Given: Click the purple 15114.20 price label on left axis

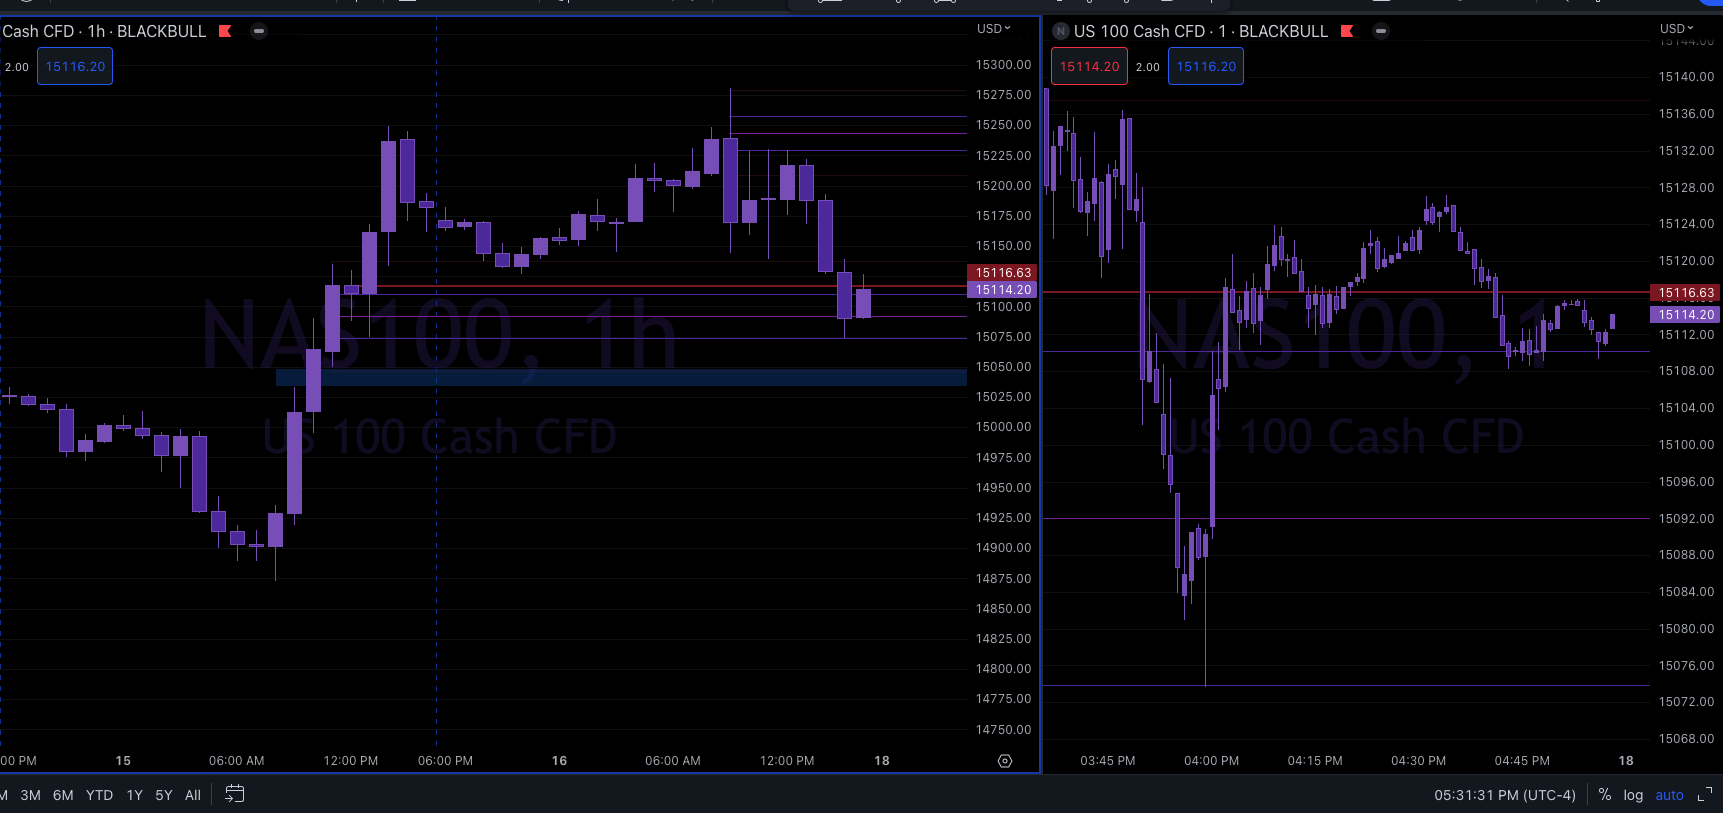Looking at the screenshot, I should [1003, 290].
